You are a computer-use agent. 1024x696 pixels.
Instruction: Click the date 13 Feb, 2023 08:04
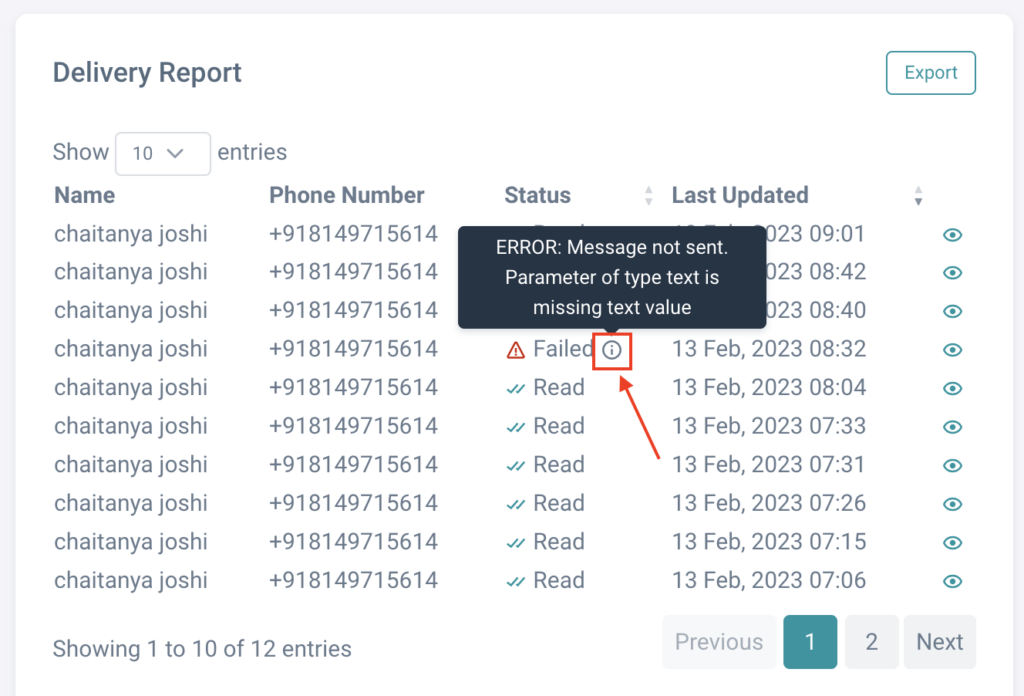(x=769, y=387)
